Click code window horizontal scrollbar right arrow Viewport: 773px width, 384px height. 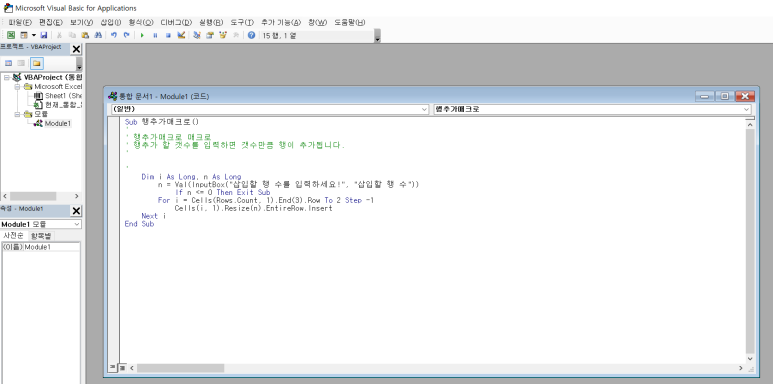pos(741,368)
